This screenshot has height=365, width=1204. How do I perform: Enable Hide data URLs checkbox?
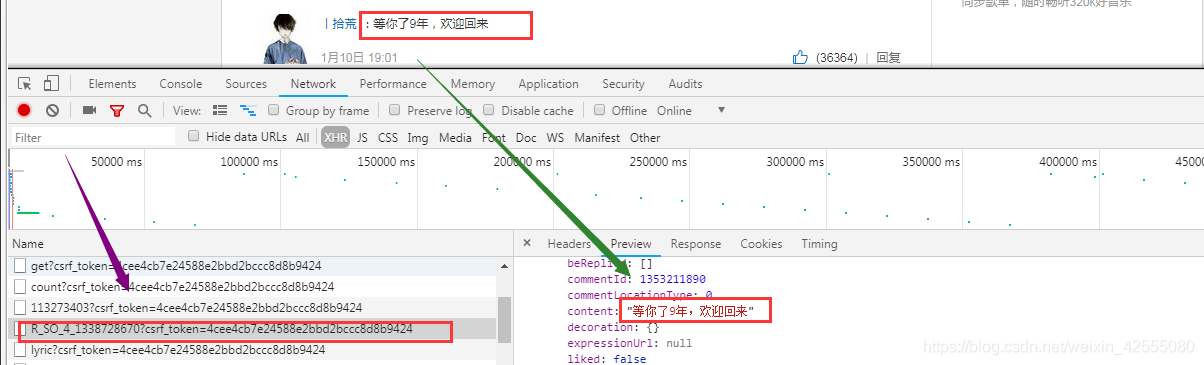point(194,137)
